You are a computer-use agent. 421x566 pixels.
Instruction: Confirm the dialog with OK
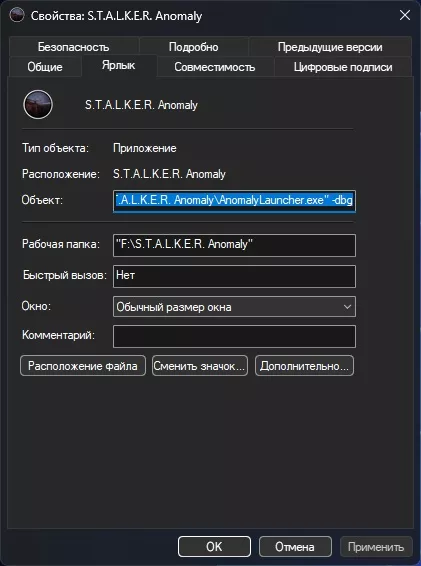coord(214,547)
